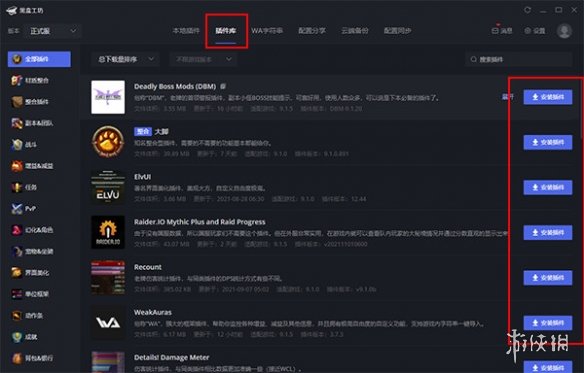The height and width of the screenshot is (373, 584).
Task: Click the expand link on the DBM row
Action: (x=507, y=97)
